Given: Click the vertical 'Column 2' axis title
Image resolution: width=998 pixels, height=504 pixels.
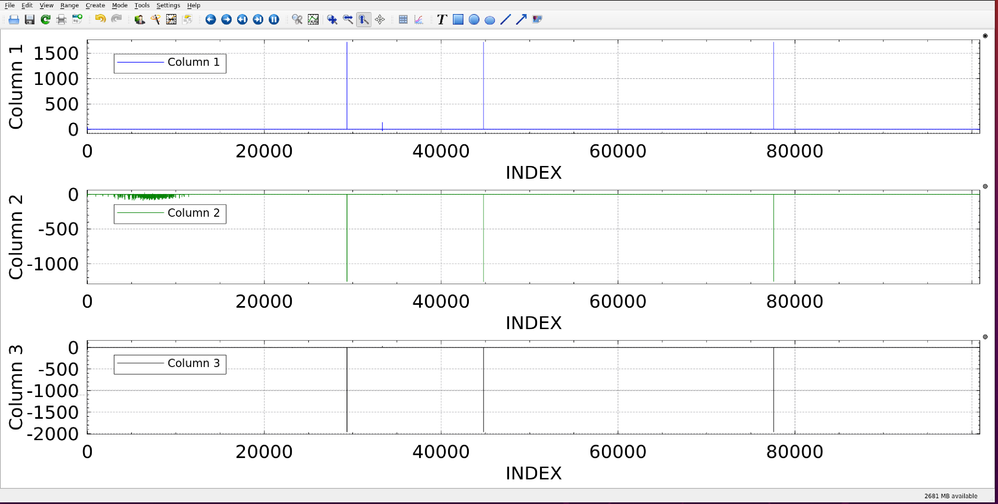Looking at the screenshot, I should tap(16, 235).
